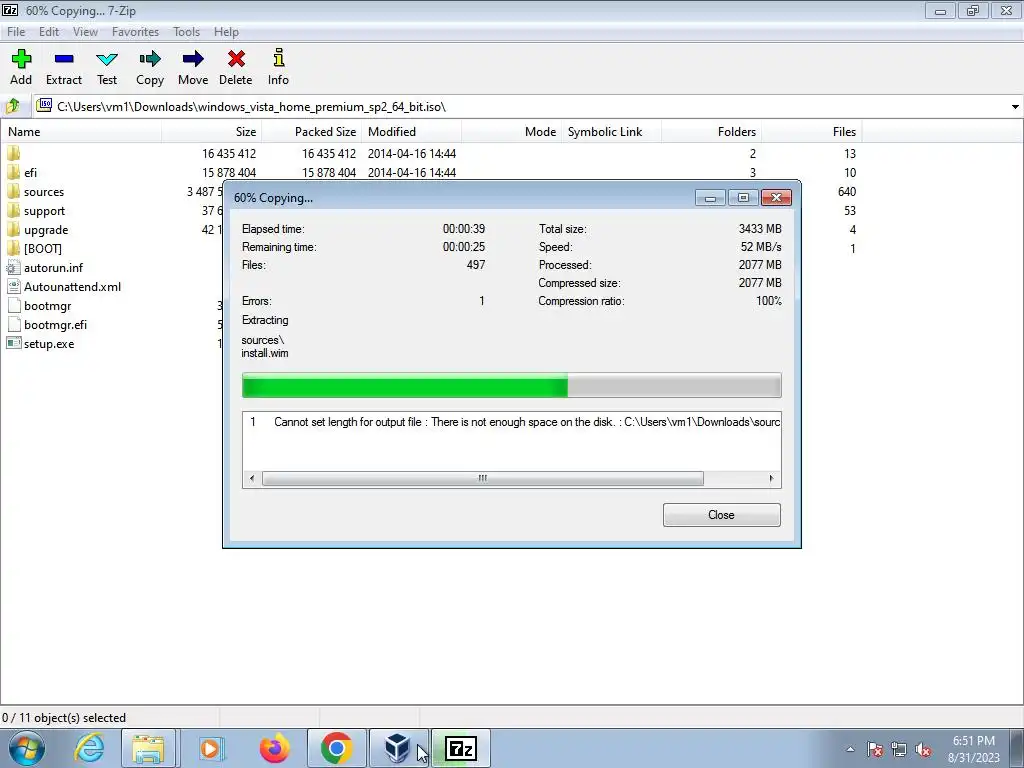Click the unnamed first folder row icon
The height and width of the screenshot is (768, 1024).
(13, 153)
